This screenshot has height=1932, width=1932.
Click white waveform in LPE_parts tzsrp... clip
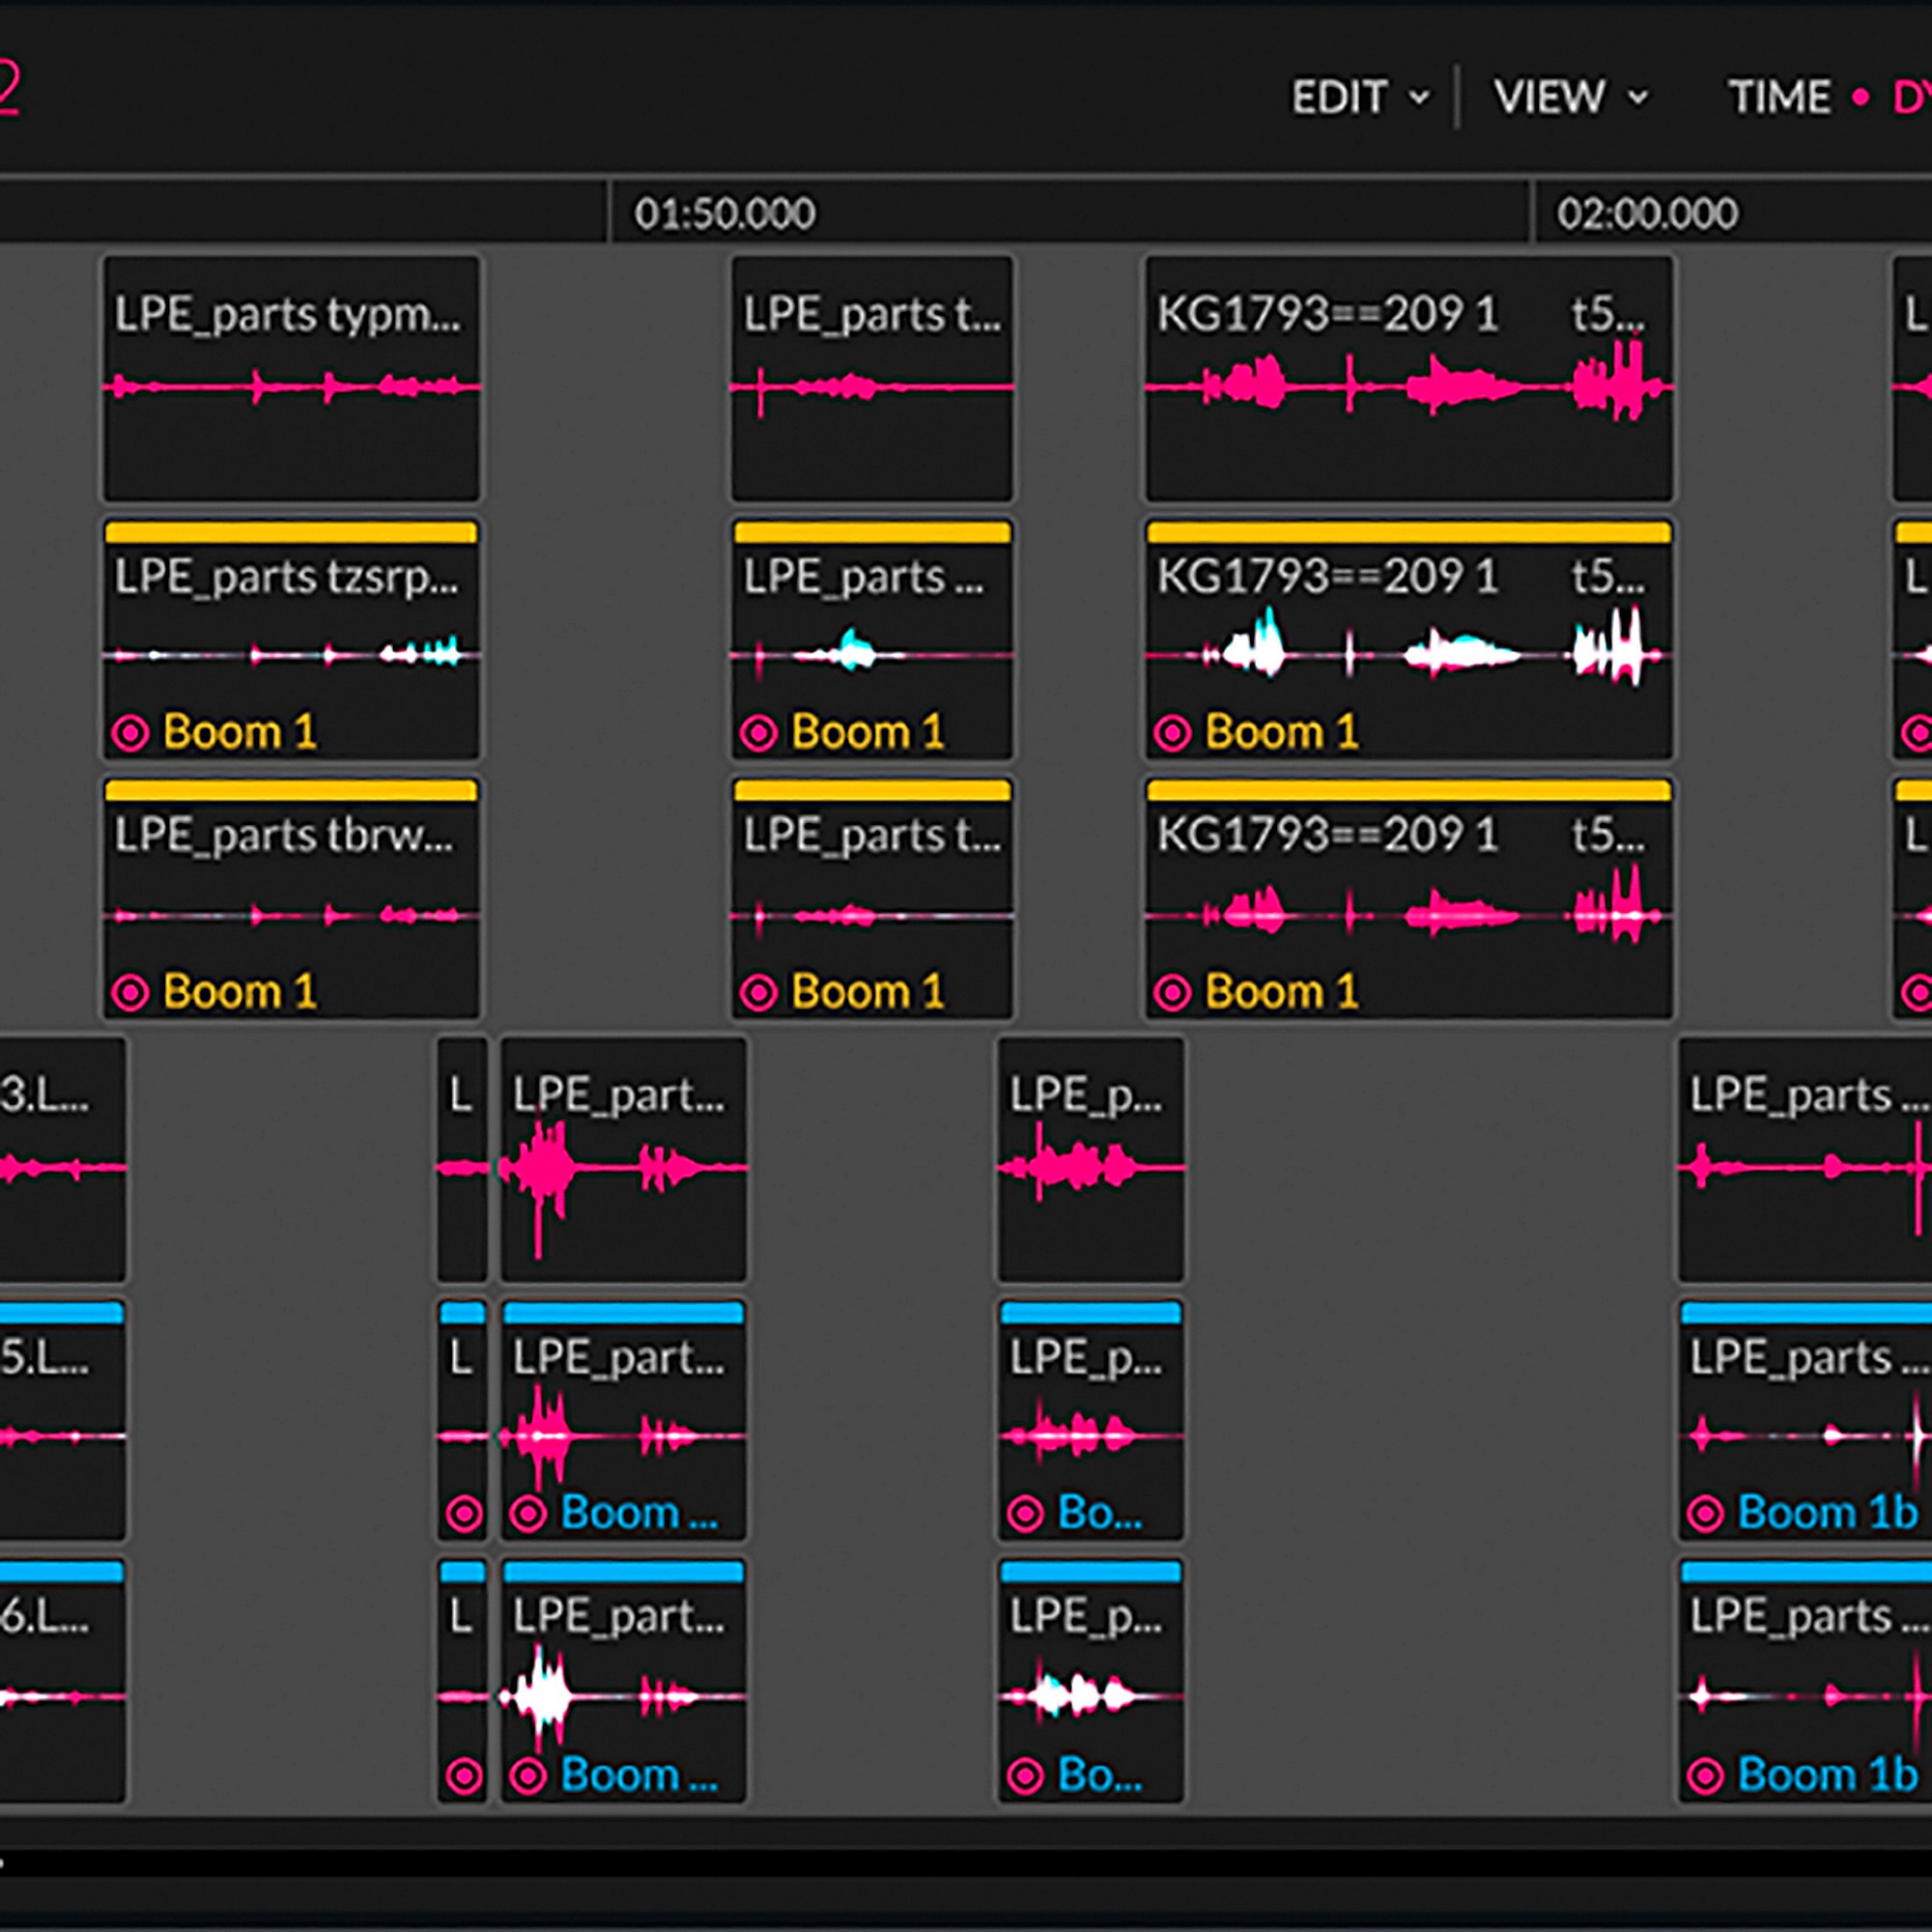(x=291, y=655)
